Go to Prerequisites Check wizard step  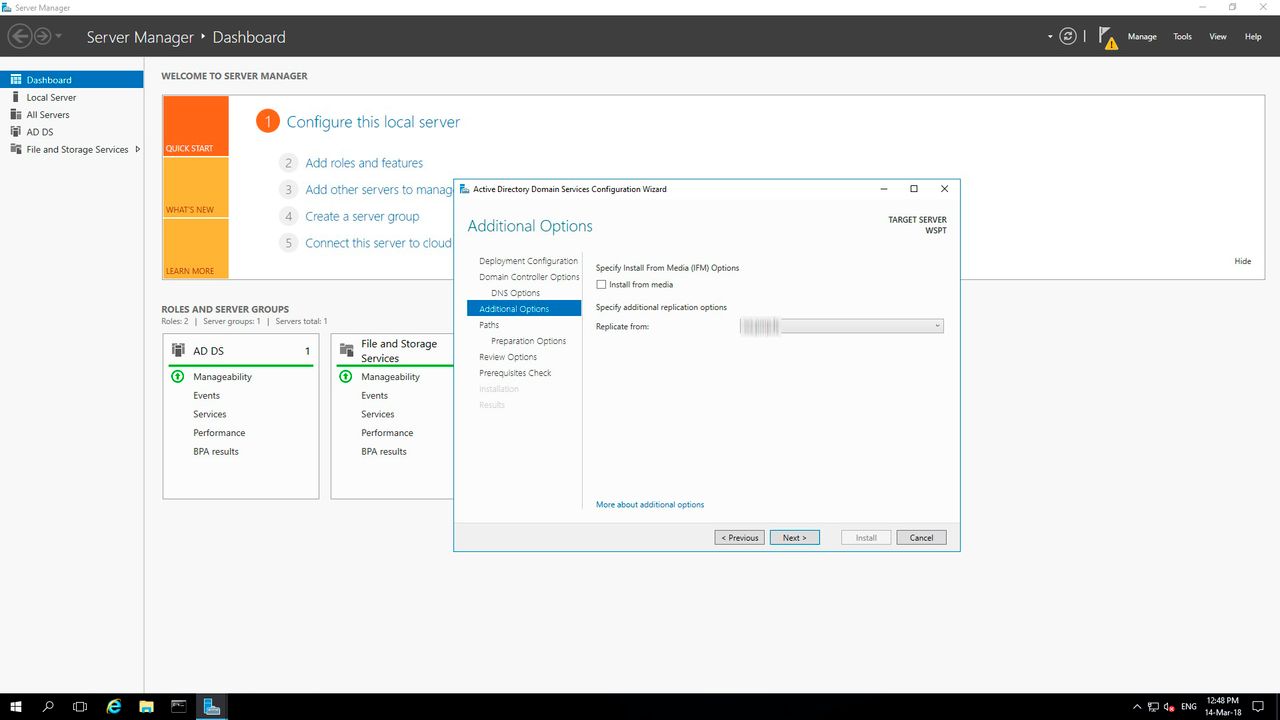click(515, 373)
